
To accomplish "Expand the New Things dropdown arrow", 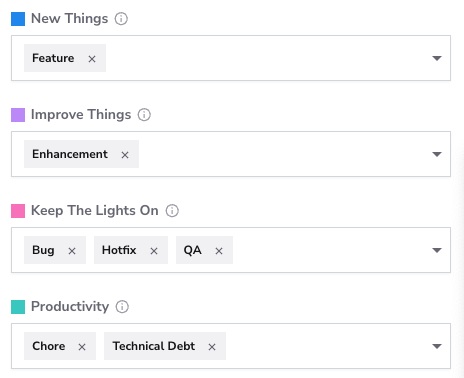I will coord(437,58).
